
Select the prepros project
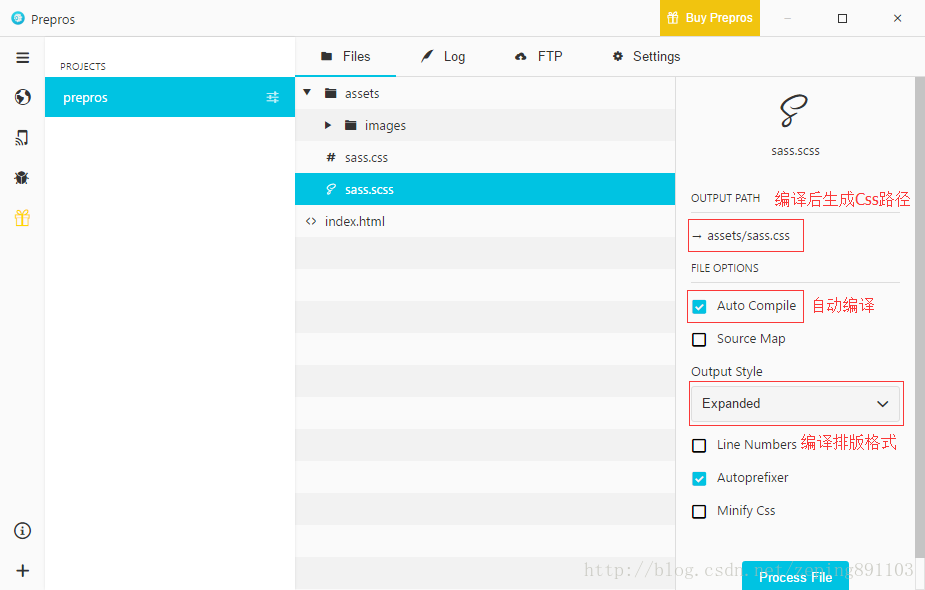click(x=170, y=97)
